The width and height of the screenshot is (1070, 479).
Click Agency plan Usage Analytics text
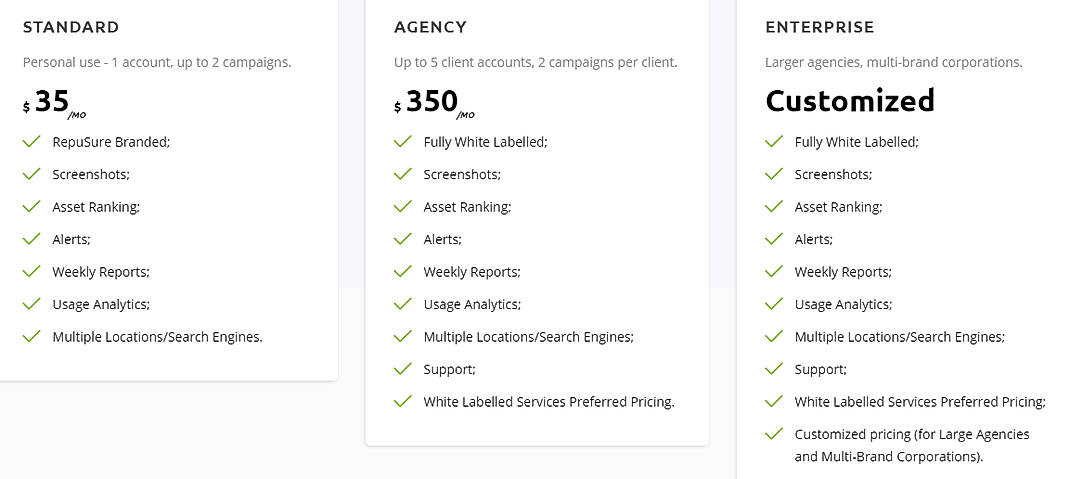point(472,304)
